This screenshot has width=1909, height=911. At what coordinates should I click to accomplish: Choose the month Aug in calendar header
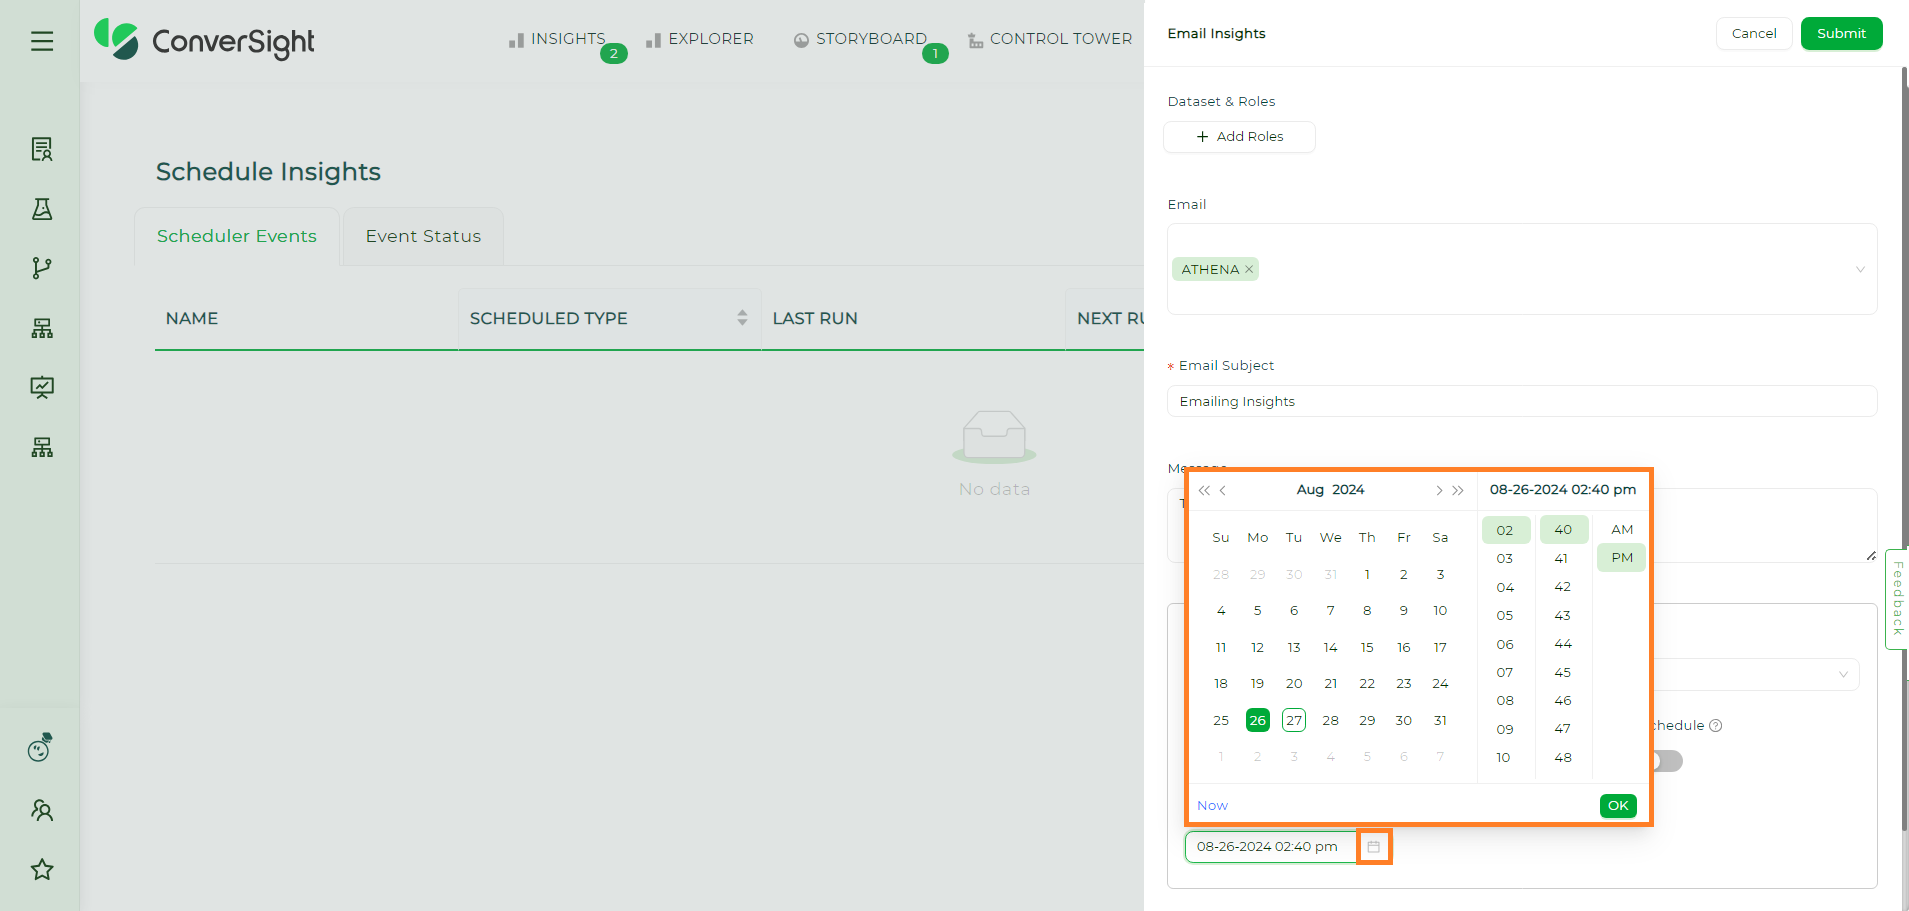click(x=1310, y=490)
